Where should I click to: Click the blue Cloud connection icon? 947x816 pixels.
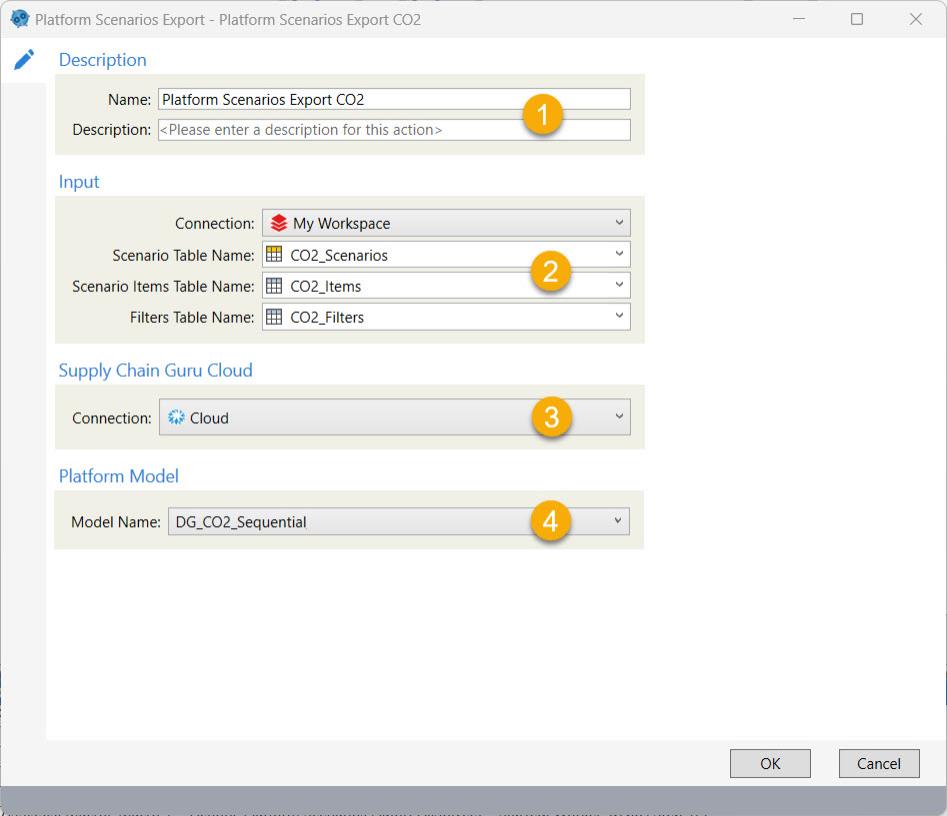click(x=177, y=418)
